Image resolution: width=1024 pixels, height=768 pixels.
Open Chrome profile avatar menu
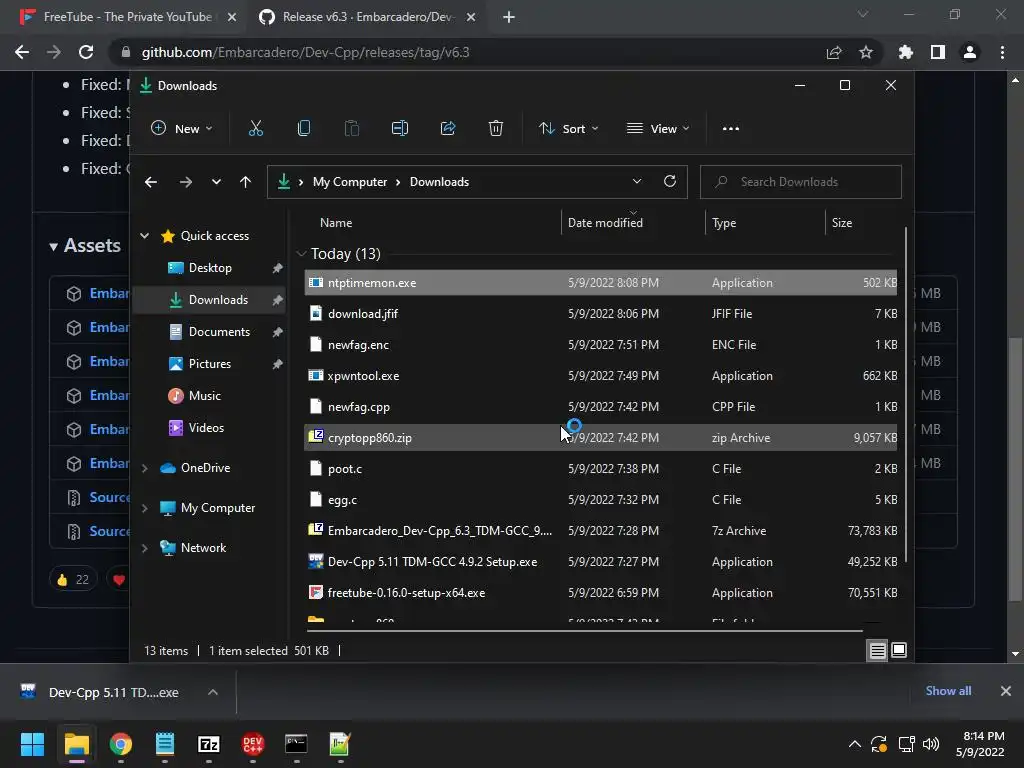click(x=970, y=52)
